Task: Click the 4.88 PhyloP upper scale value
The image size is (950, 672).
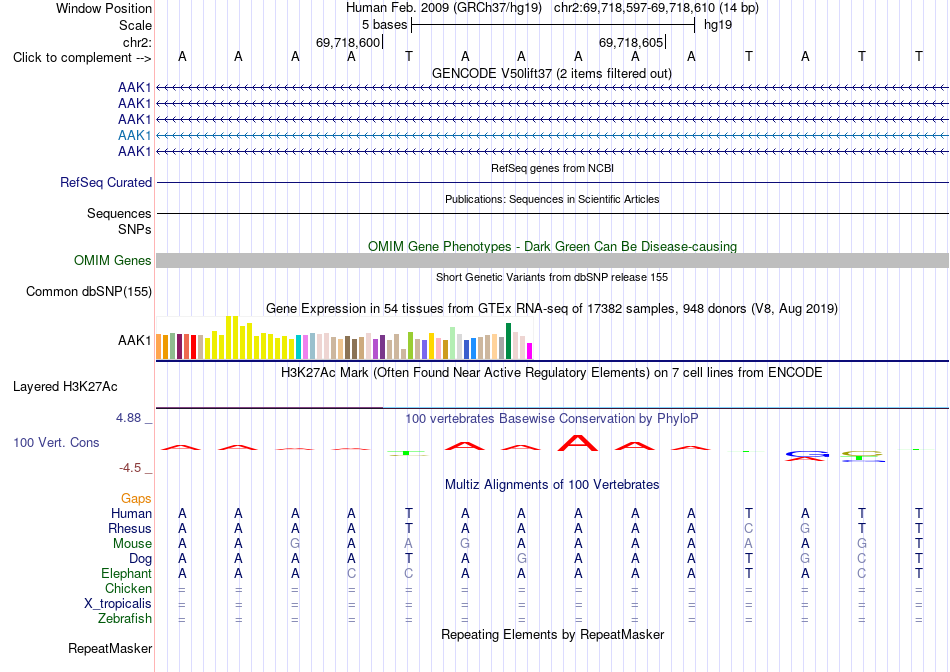Action: point(128,418)
